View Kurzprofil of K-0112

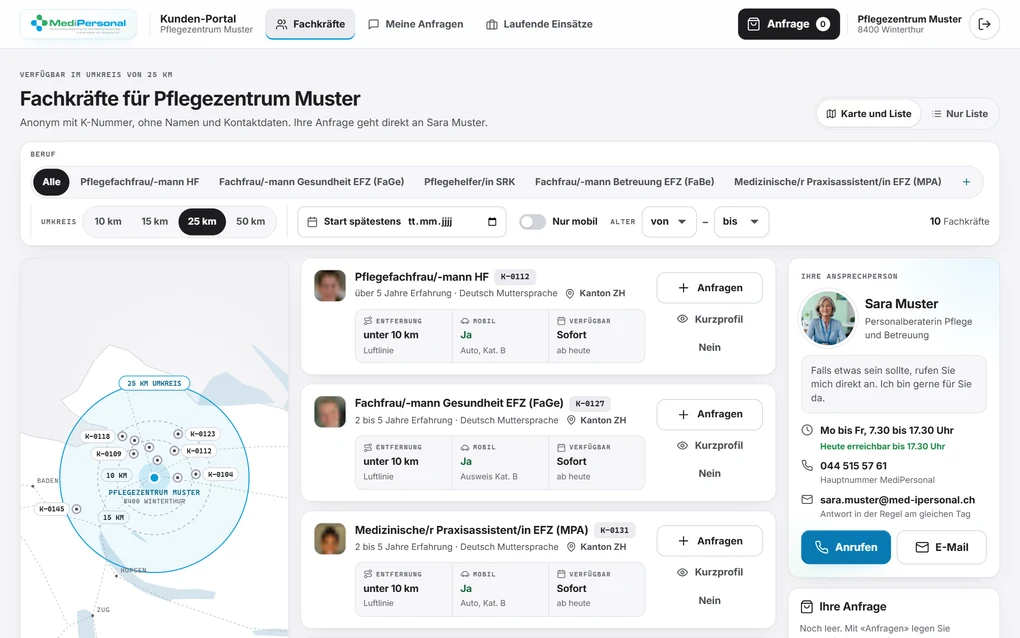[710, 319]
